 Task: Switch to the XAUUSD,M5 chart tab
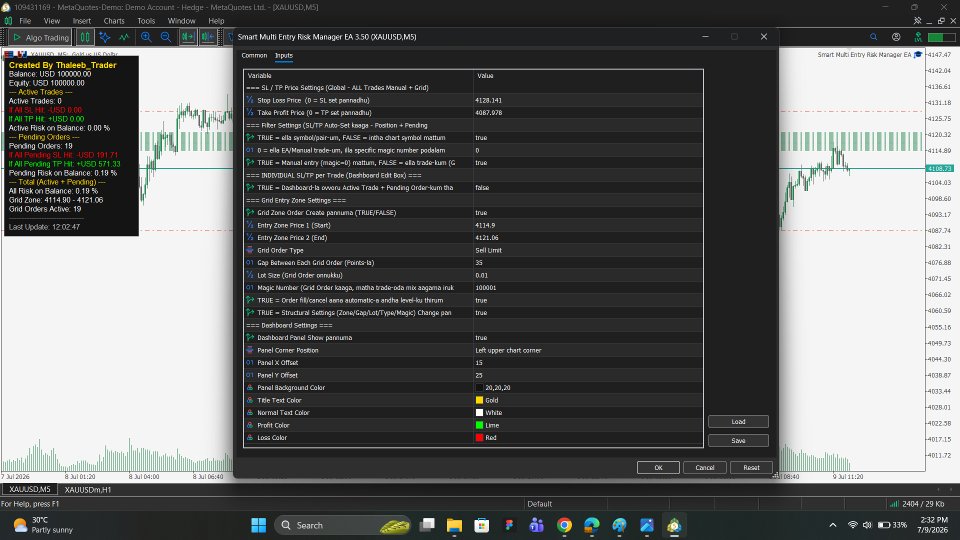coord(29,489)
